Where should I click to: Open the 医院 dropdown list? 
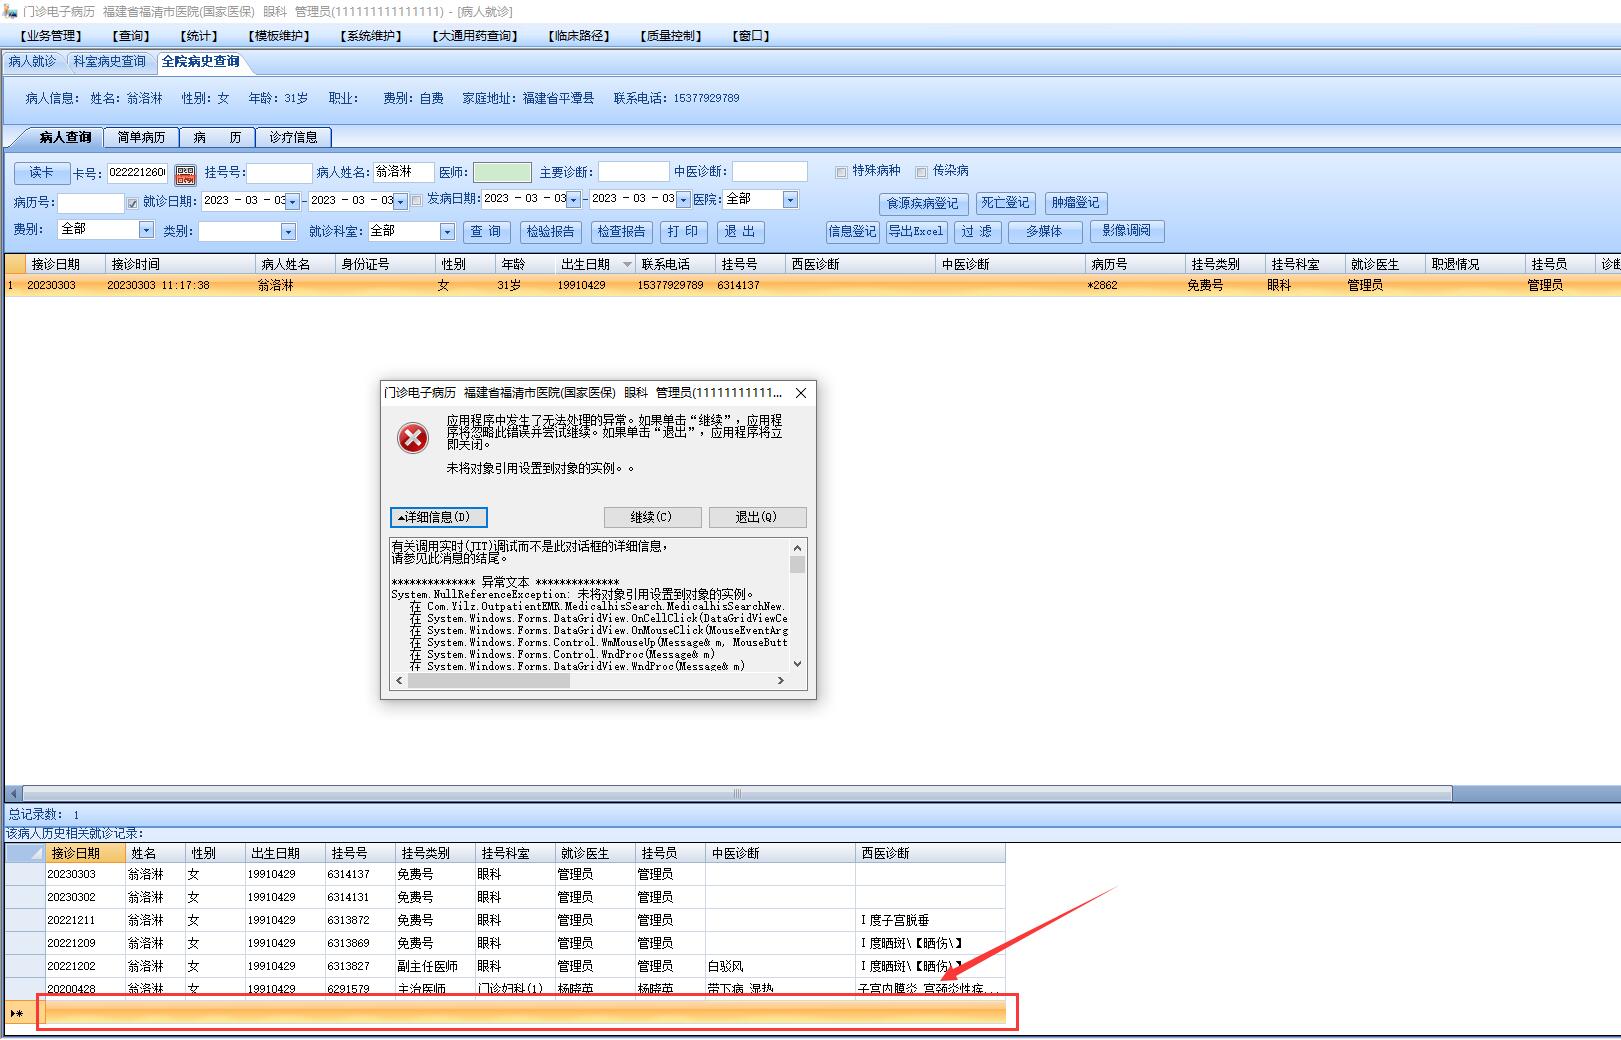pyautogui.click(x=790, y=200)
